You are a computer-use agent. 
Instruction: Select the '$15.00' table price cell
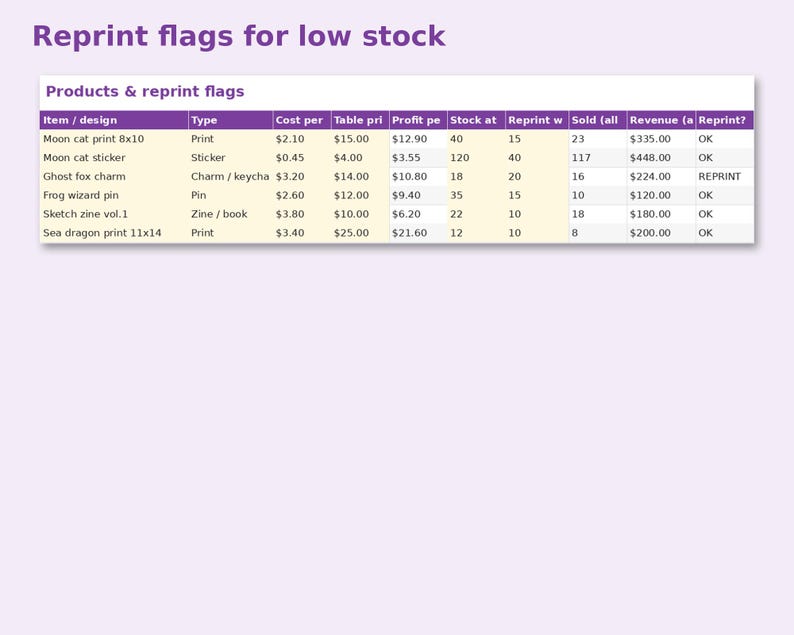[x=360, y=139]
